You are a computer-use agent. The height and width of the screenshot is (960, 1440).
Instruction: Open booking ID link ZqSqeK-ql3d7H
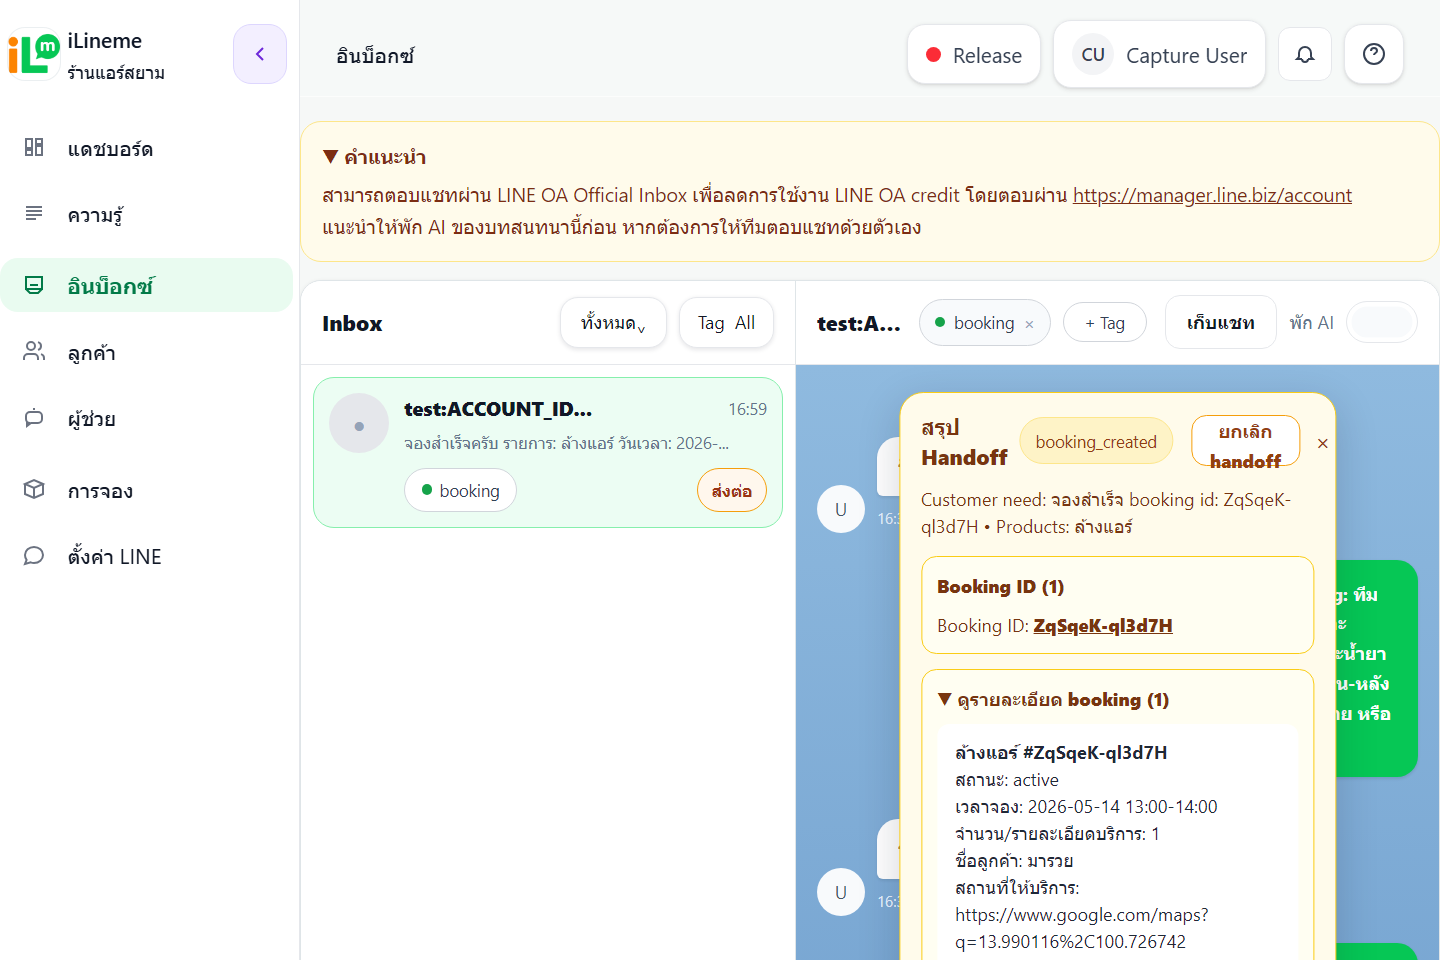click(x=1103, y=626)
